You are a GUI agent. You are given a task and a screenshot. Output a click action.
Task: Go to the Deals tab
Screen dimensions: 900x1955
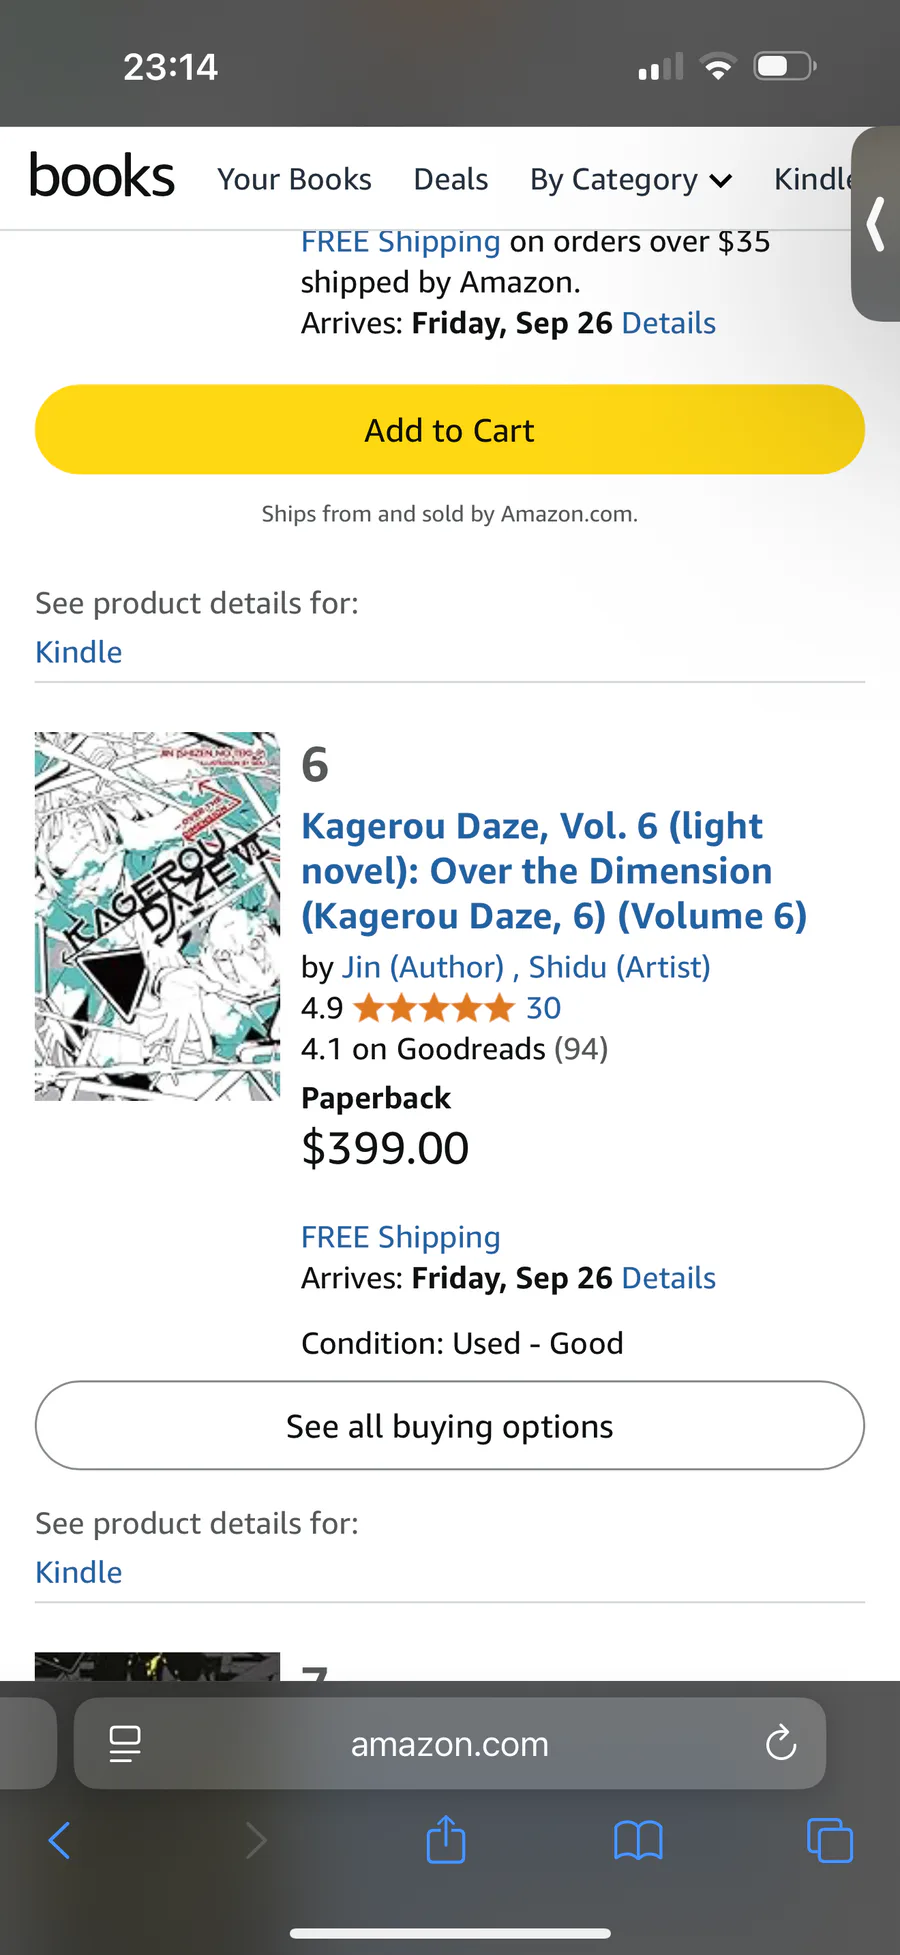coord(451,180)
